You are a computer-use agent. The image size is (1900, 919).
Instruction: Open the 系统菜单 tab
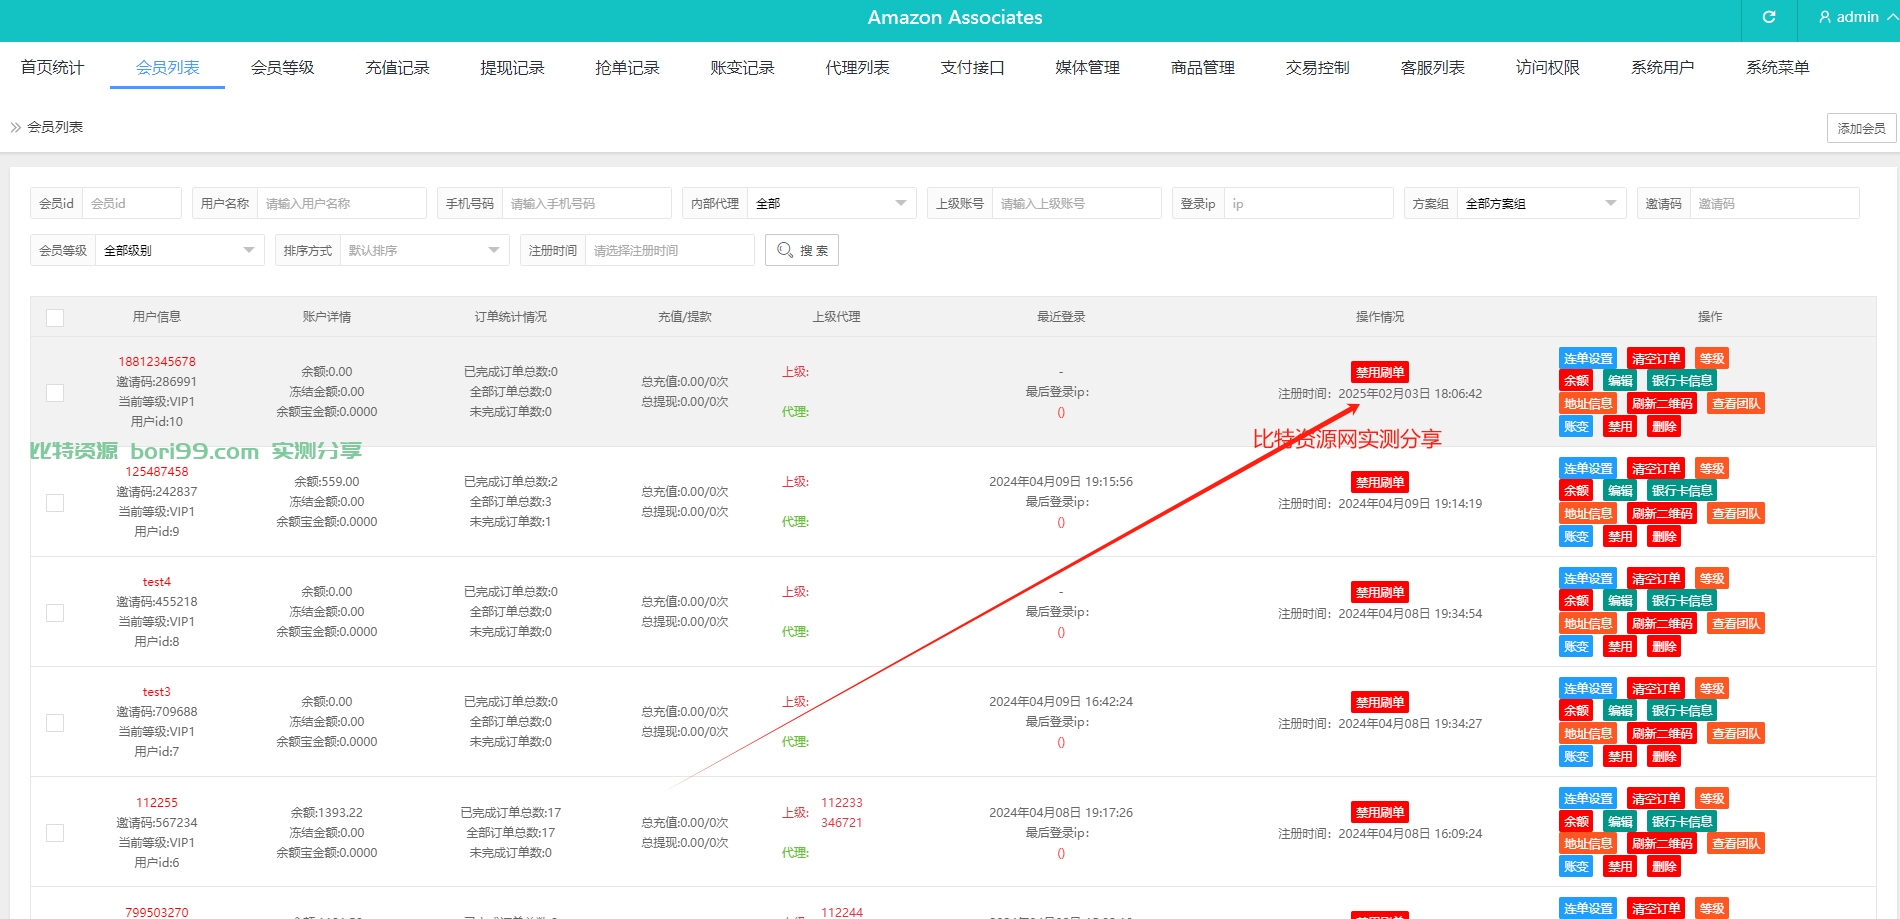[1777, 67]
